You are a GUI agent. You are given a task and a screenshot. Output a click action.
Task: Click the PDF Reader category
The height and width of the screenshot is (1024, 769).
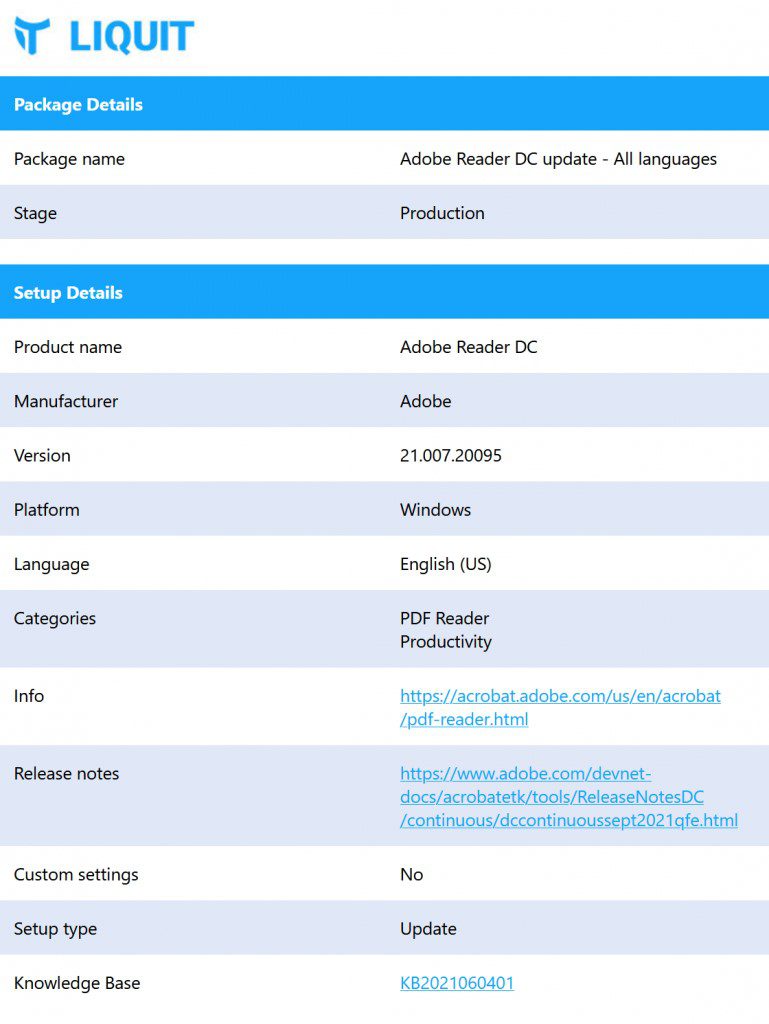(x=444, y=618)
